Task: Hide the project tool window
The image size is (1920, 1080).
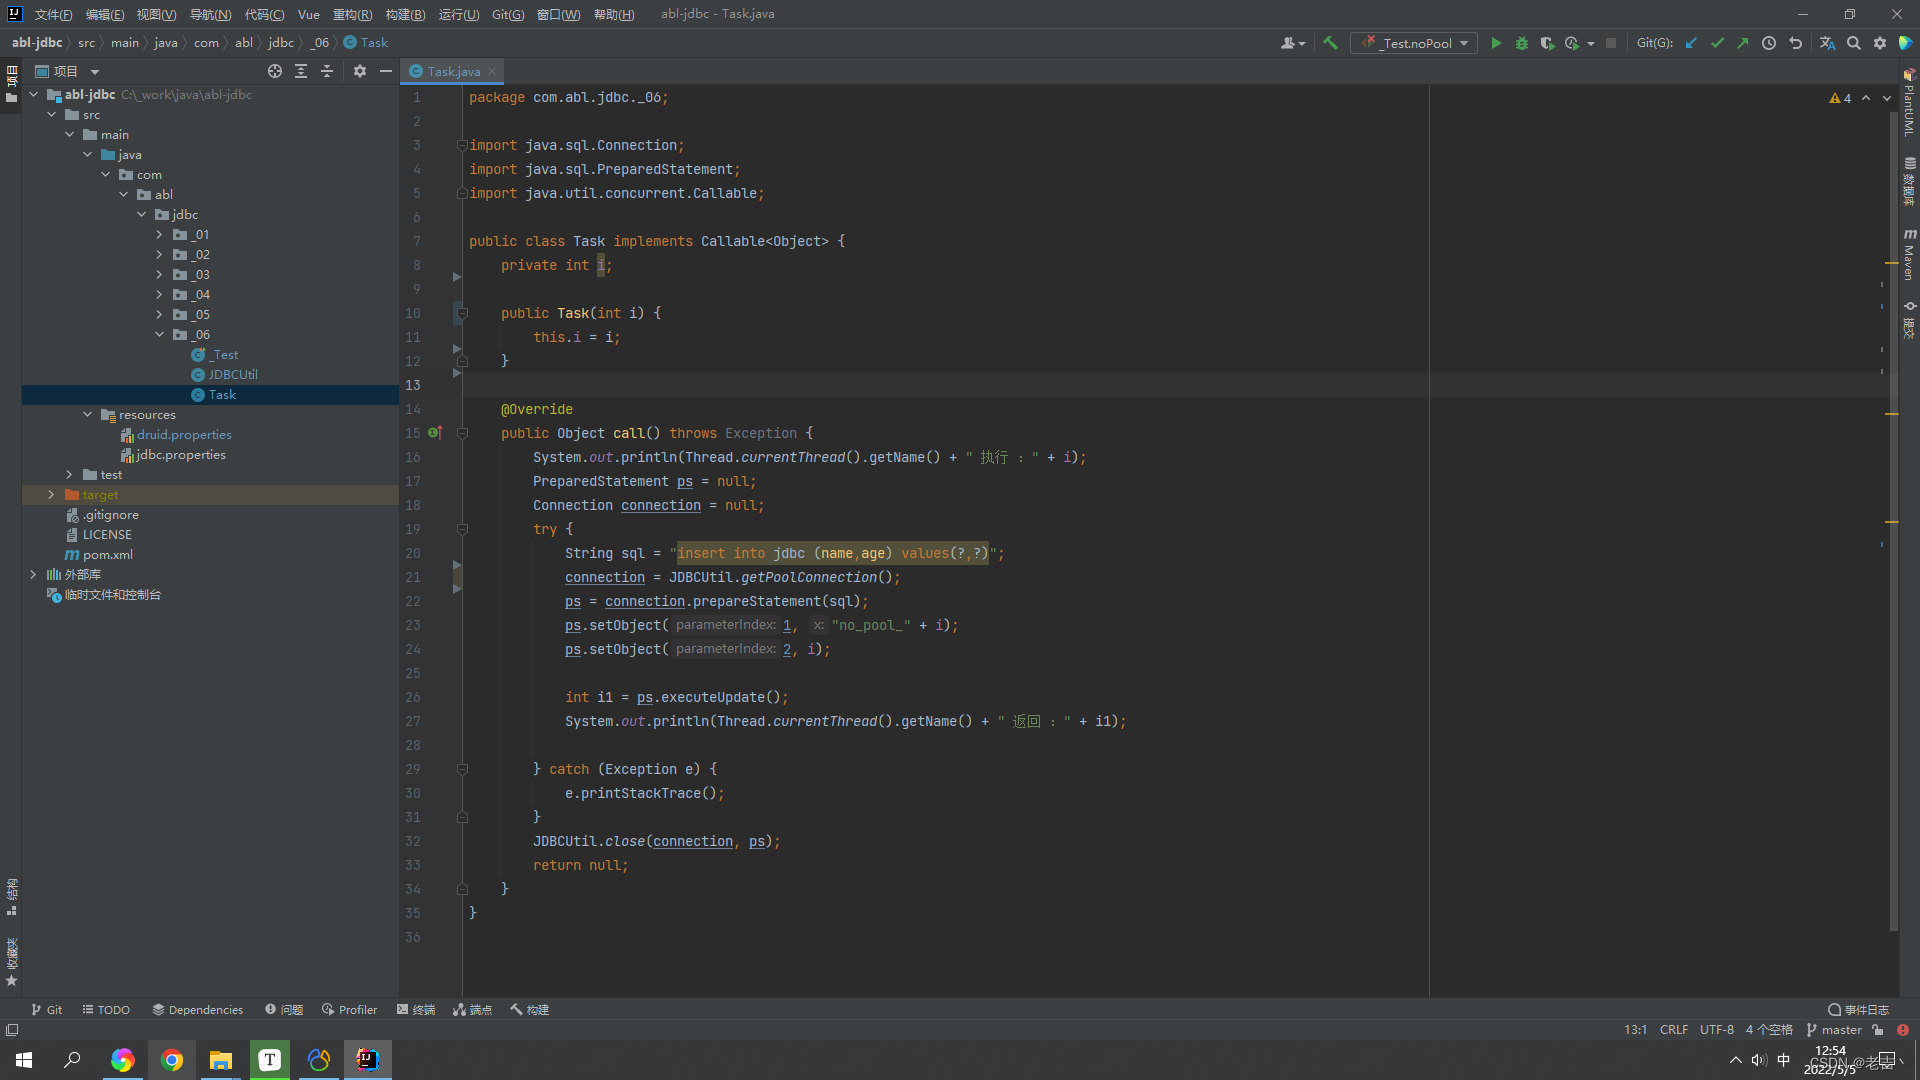Action: [386, 71]
